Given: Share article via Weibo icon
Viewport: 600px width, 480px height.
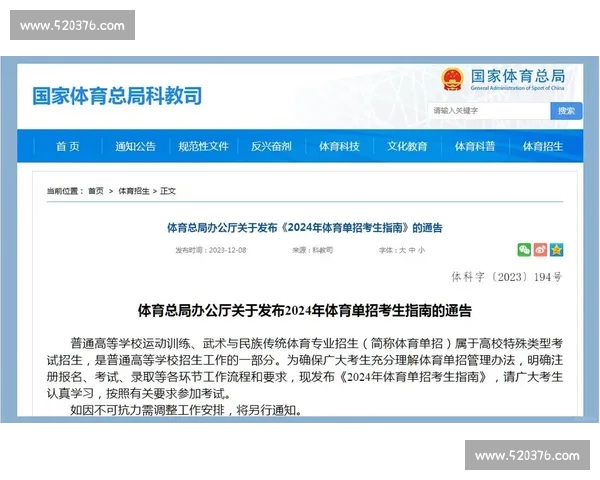Looking at the screenshot, I should click(x=540, y=250).
